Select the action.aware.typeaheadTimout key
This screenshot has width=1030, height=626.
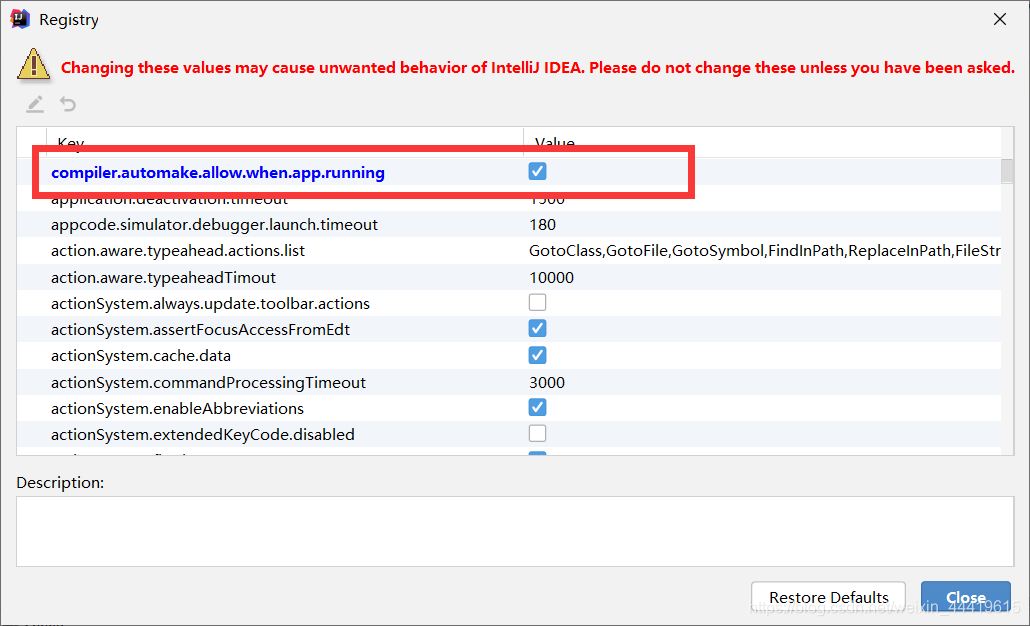pyautogui.click(x=164, y=278)
